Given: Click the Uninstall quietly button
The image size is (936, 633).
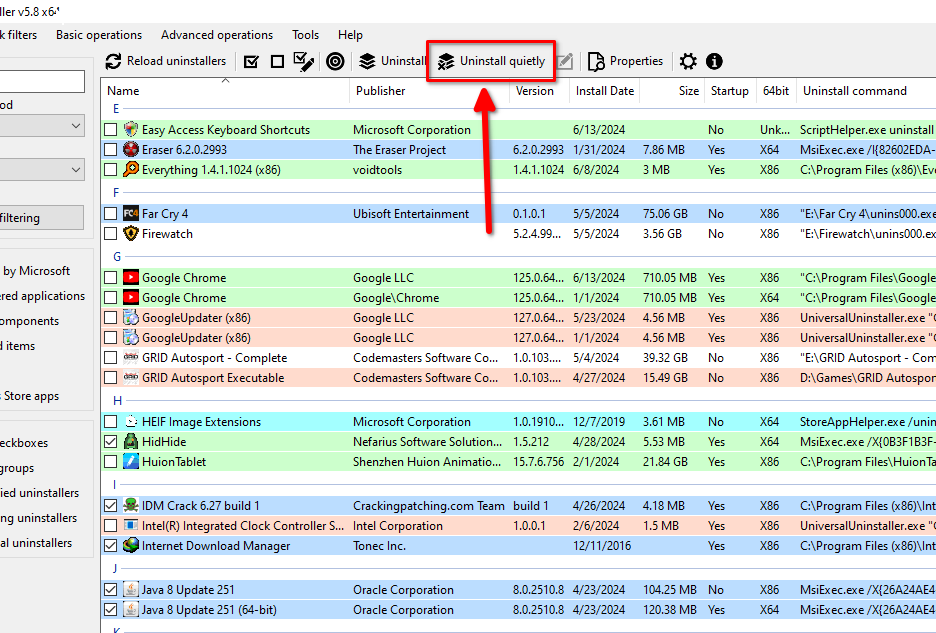Looking at the screenshot, I should (x=491, y=61).
